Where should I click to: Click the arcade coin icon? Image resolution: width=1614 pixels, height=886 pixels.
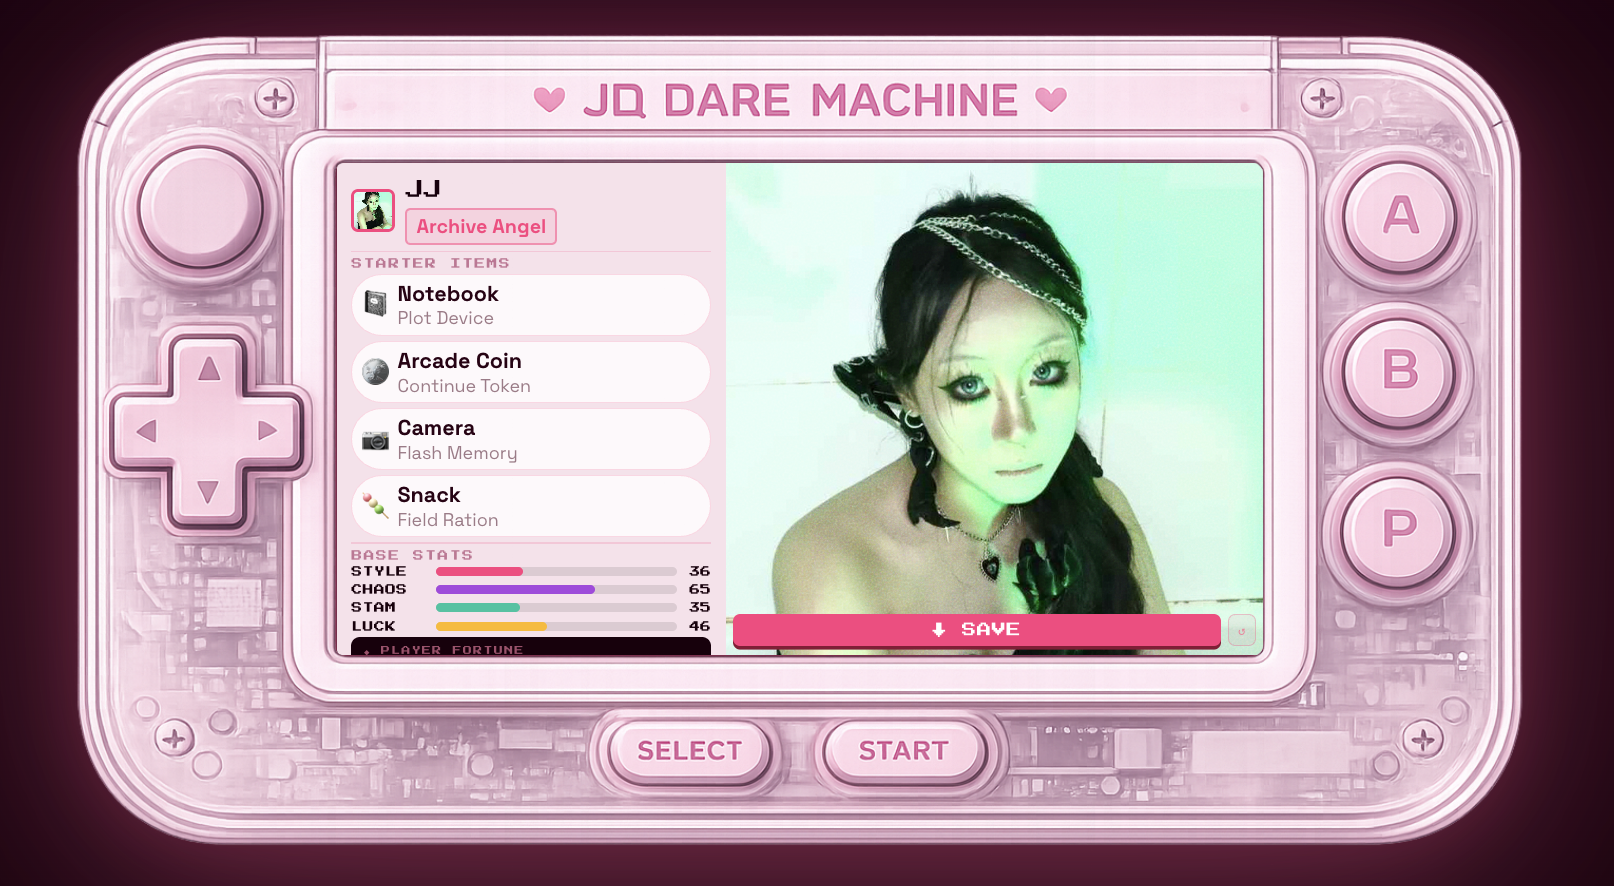[x=376, y=372]
